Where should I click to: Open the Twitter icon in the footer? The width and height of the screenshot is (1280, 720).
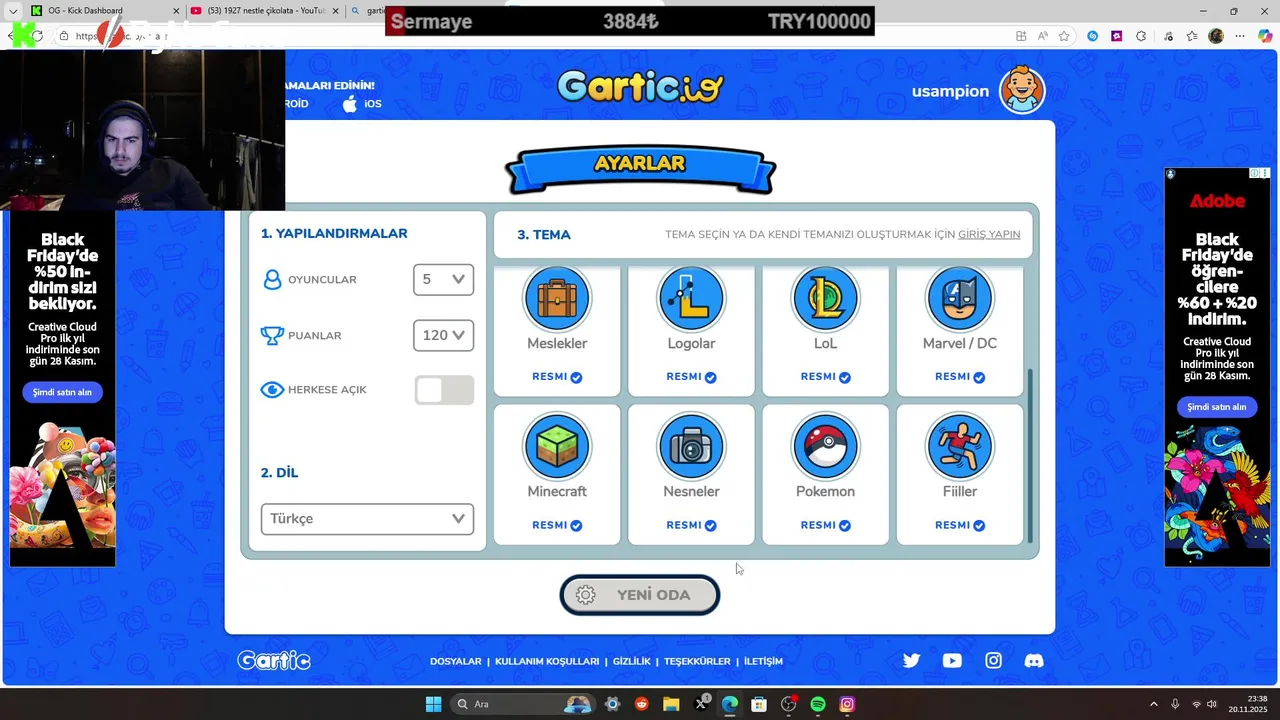(911, 660)
